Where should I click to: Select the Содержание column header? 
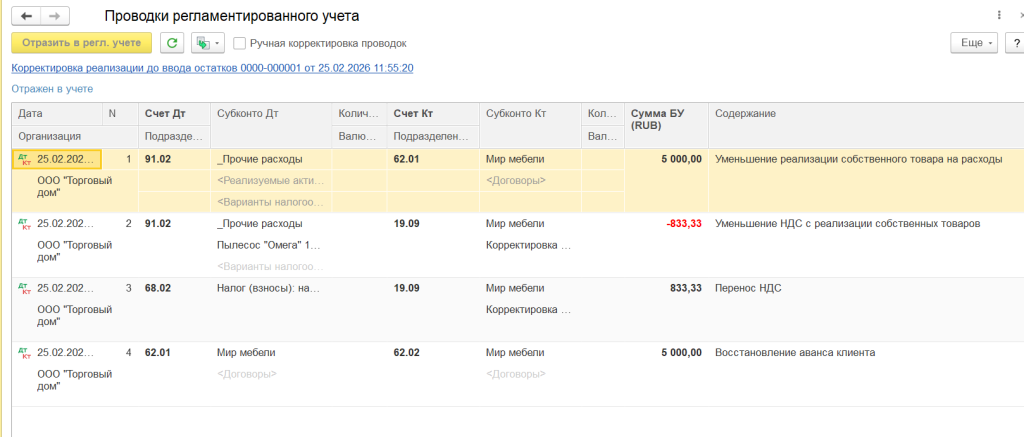745,114
